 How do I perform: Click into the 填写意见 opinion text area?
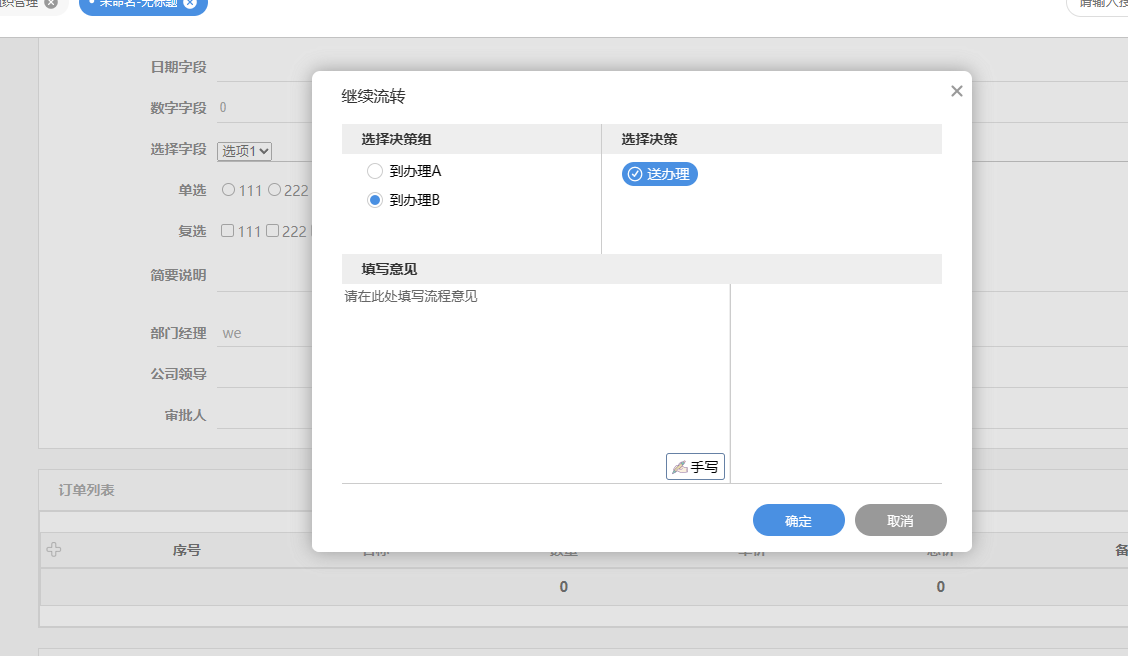[x=535, y=370]
